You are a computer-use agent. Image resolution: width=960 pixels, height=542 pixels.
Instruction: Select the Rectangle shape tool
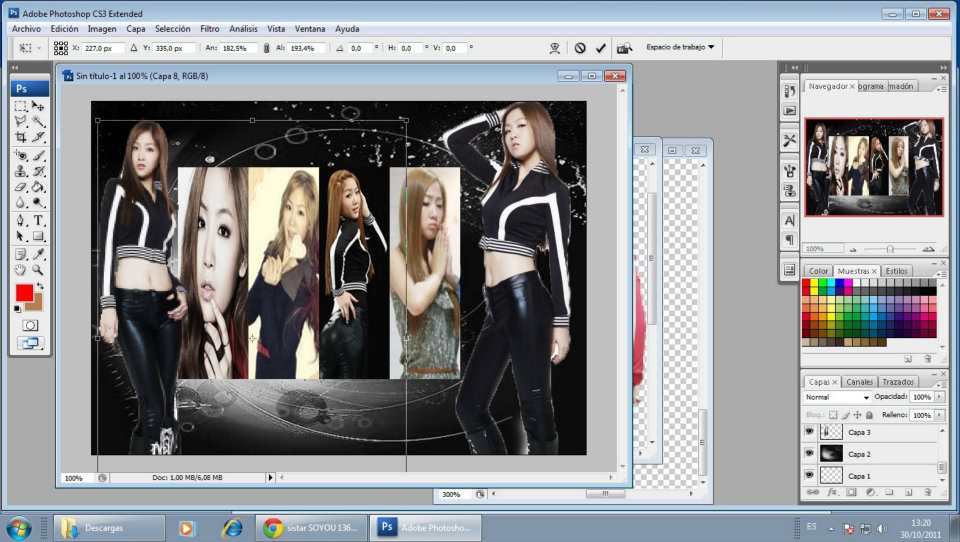[x=38, y=236]
